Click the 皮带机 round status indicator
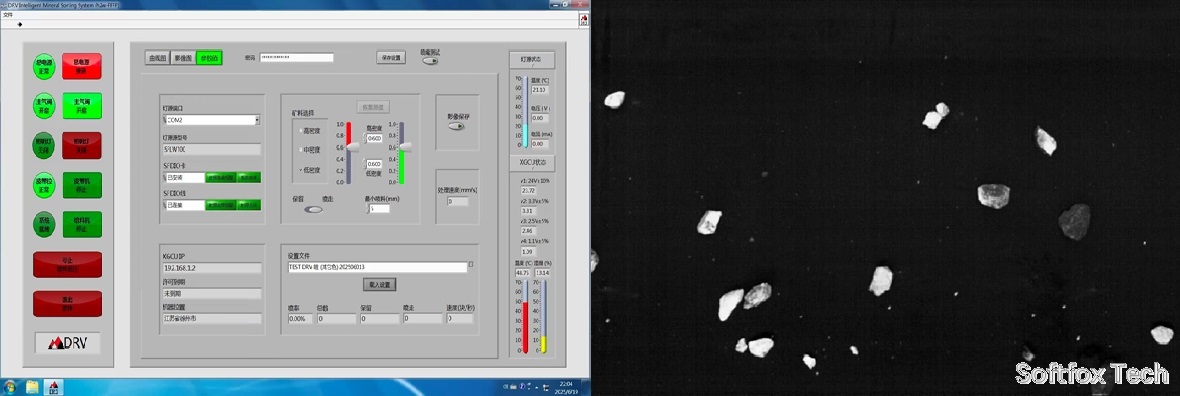 coord(44,184)
